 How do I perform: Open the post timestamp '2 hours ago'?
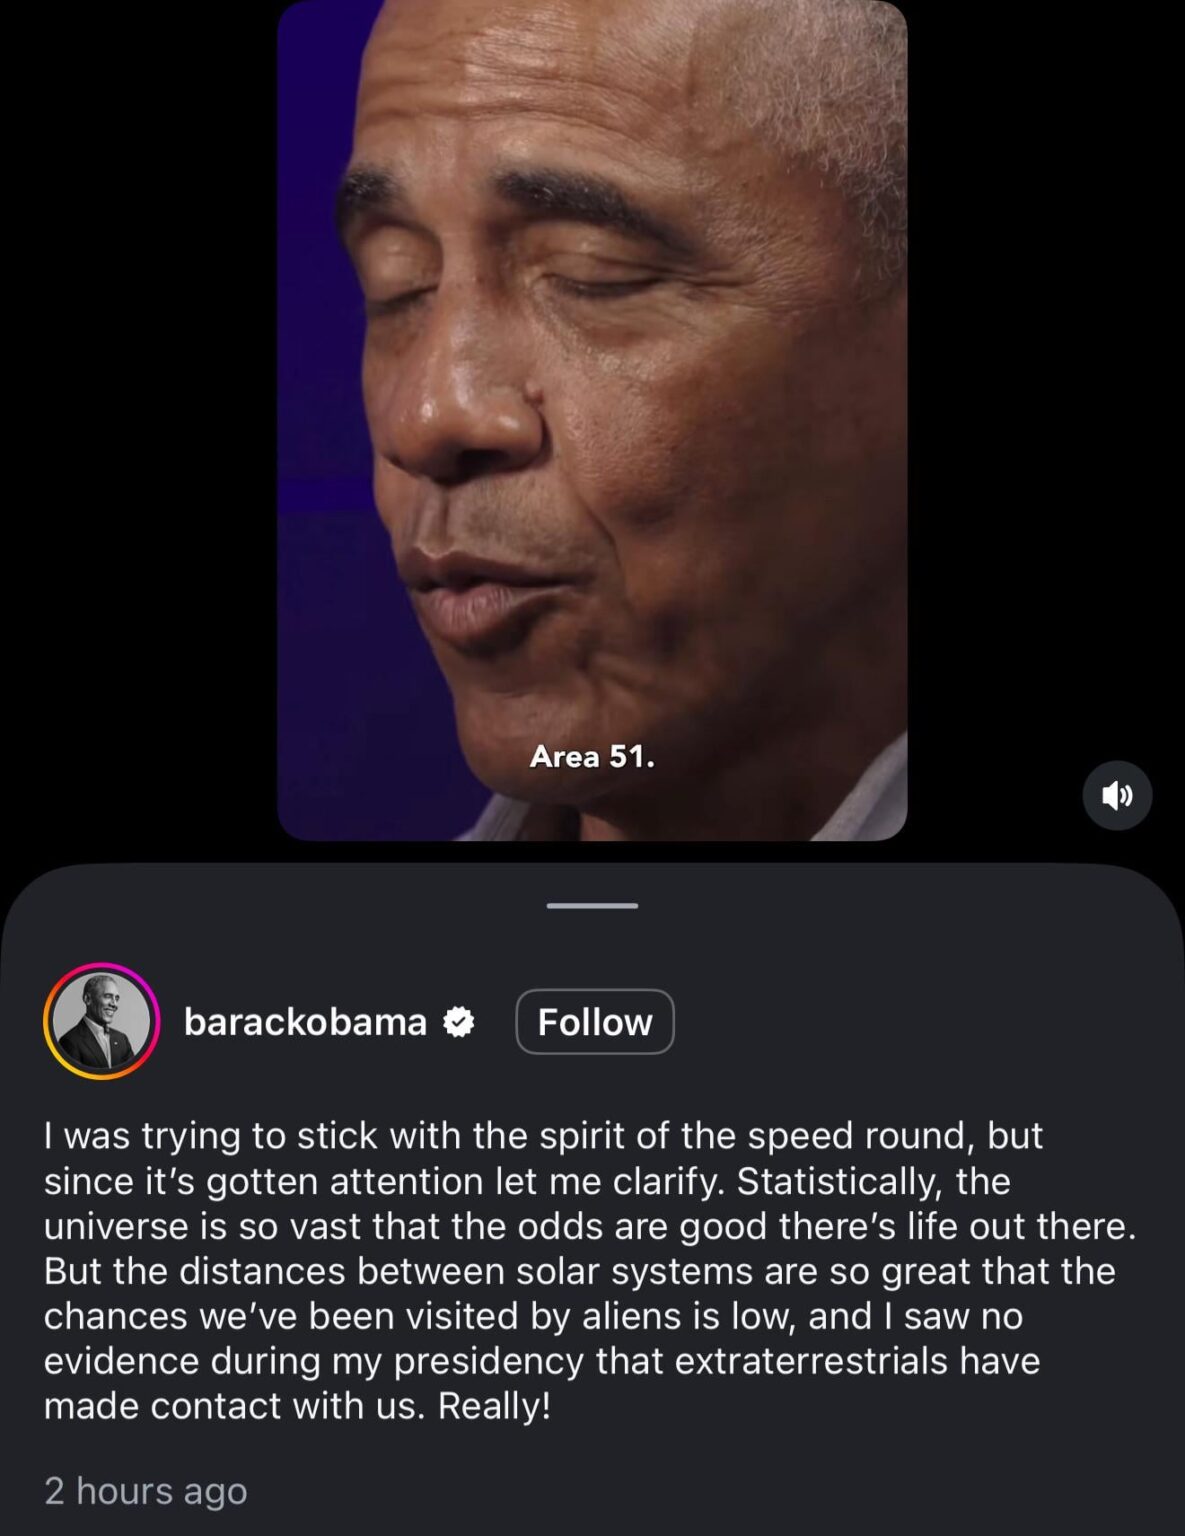pyautogui.click(x=145, y=1490)
